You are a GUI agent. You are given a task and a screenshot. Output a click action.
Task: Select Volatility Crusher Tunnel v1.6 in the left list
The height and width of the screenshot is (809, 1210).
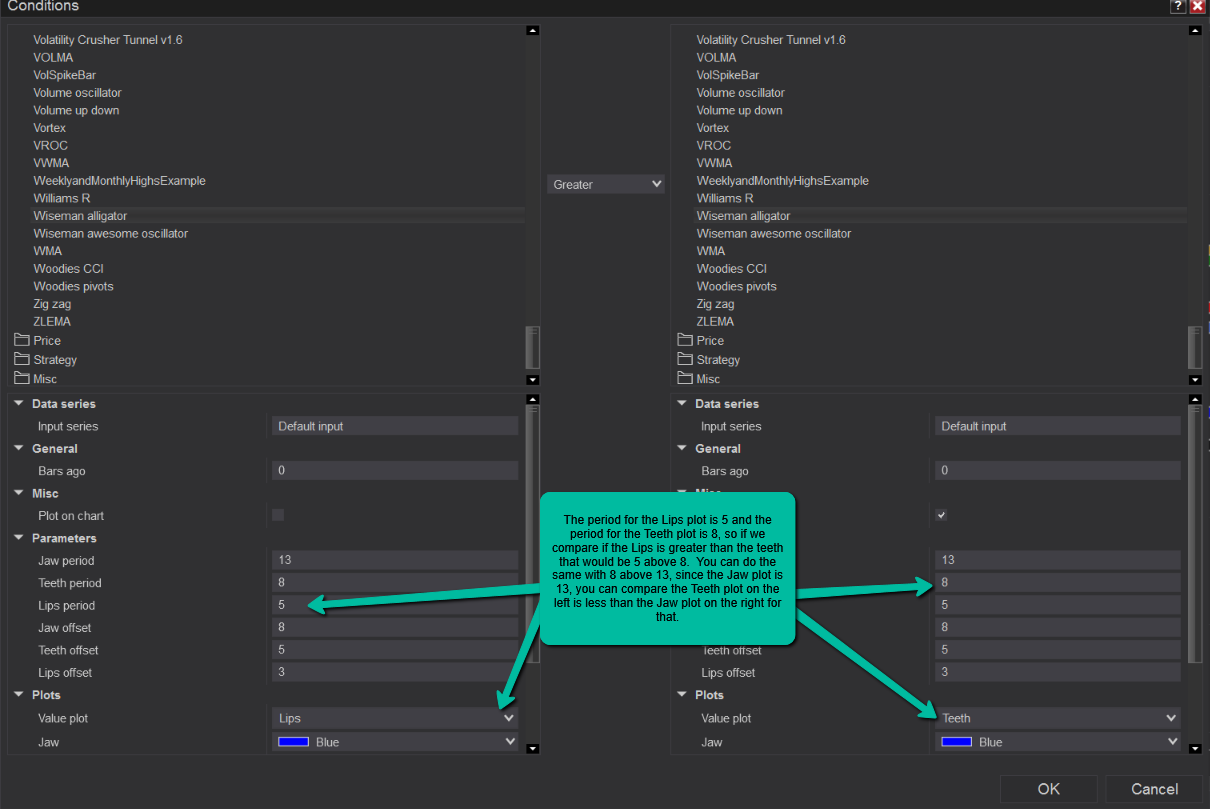[x=108, y=40]
